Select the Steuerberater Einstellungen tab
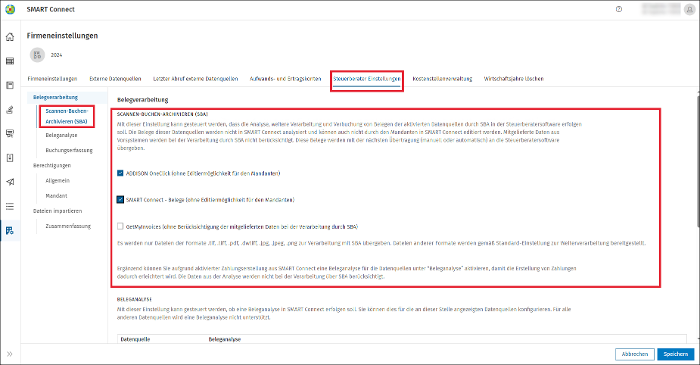700x365 pixels. point(367,79)
